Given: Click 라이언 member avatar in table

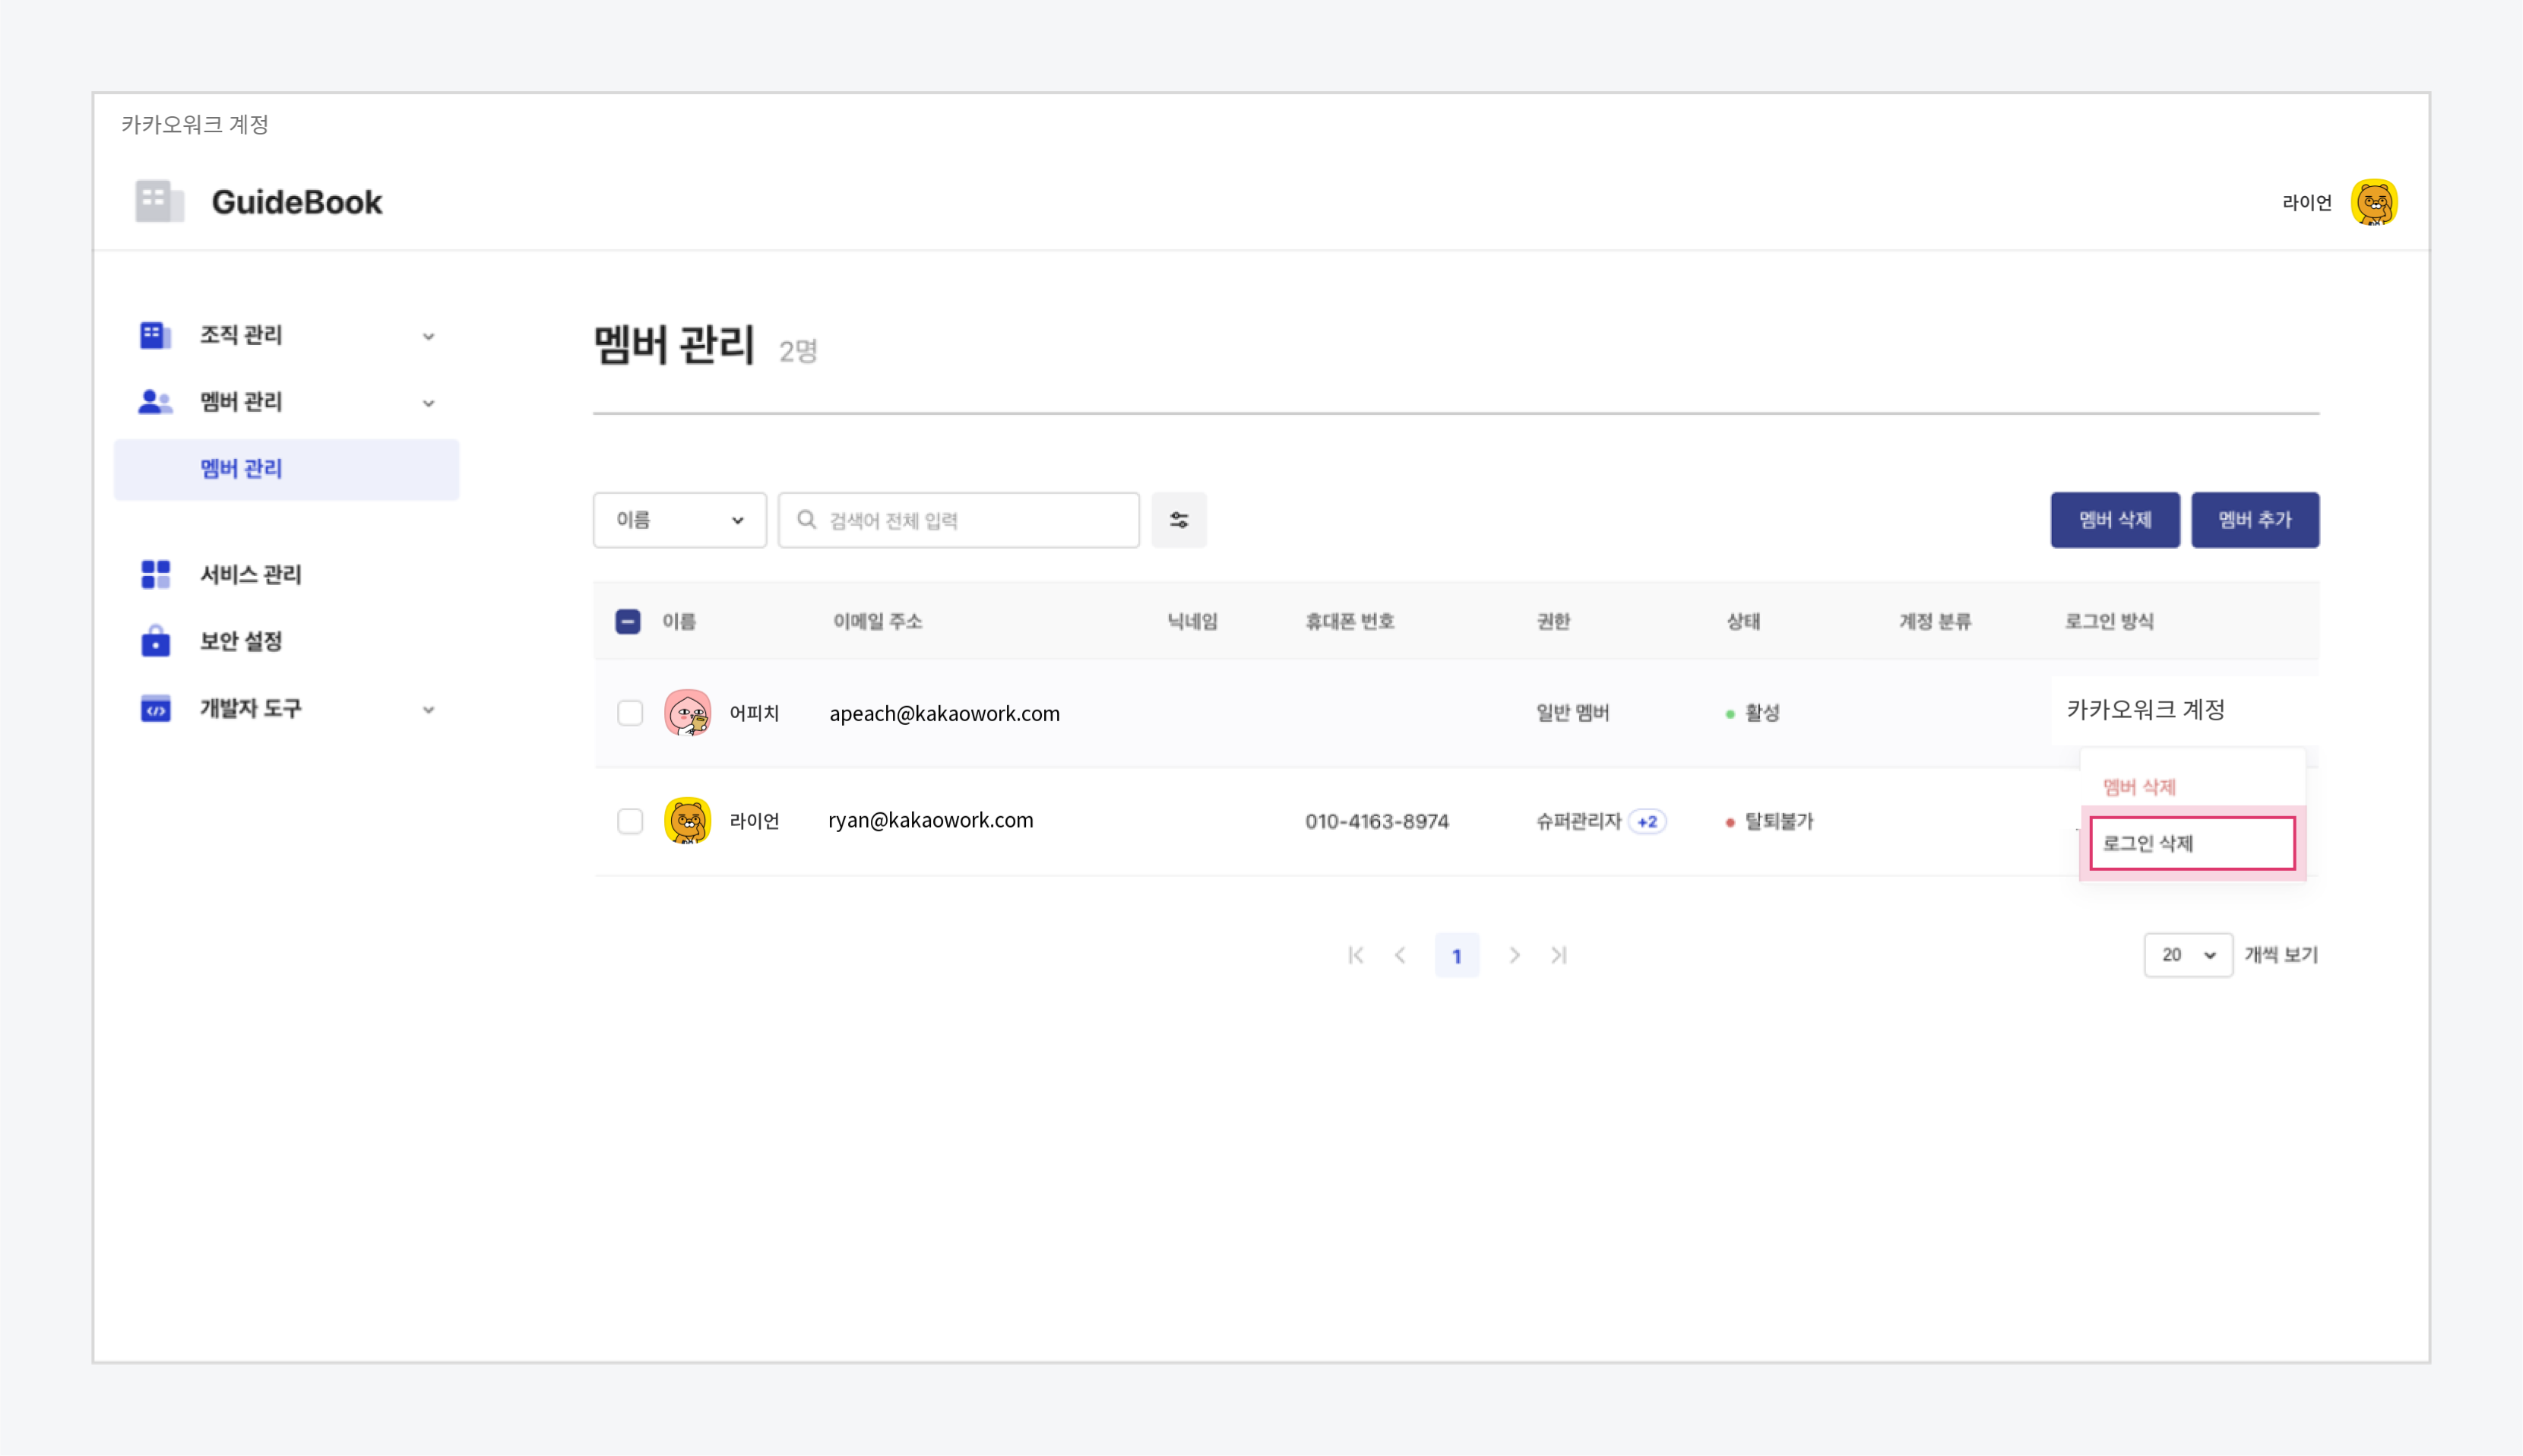Looking at the screenshot, I should [687, 821].
